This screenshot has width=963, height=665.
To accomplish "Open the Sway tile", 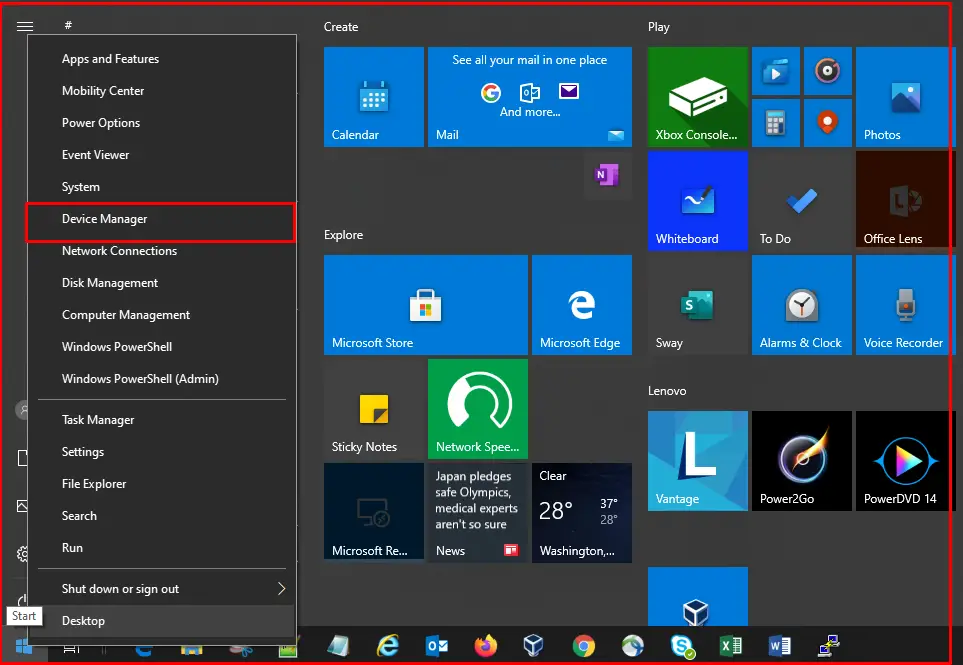I will 698,305.
